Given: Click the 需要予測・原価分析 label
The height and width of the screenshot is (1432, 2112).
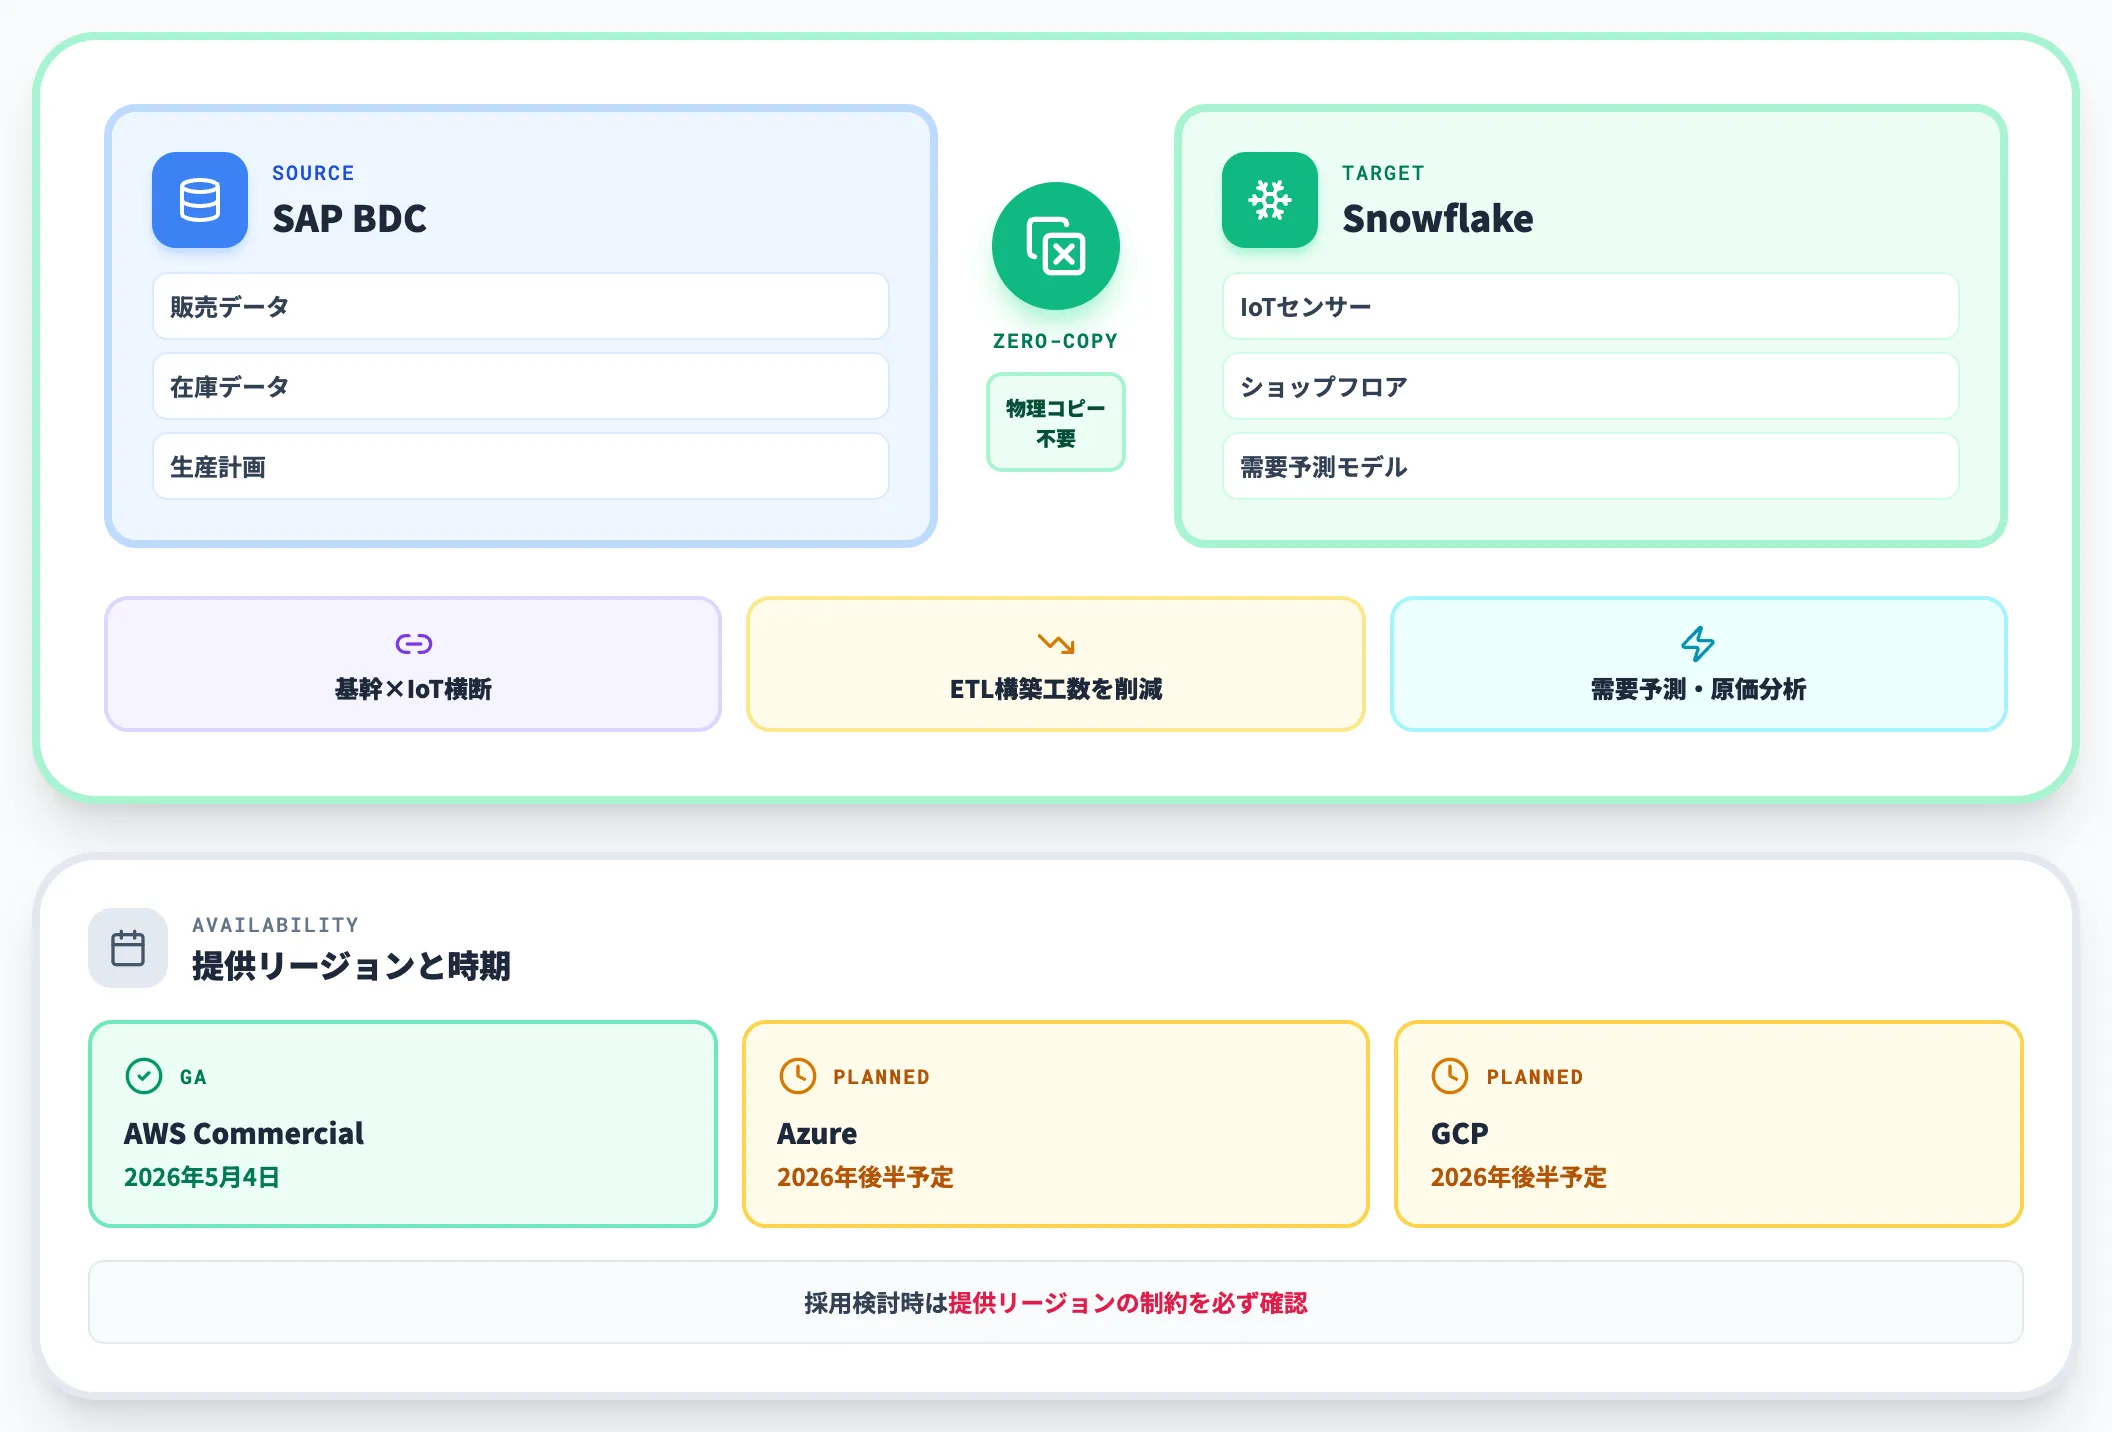Looking at the screenshot, I should point(1698,689).
